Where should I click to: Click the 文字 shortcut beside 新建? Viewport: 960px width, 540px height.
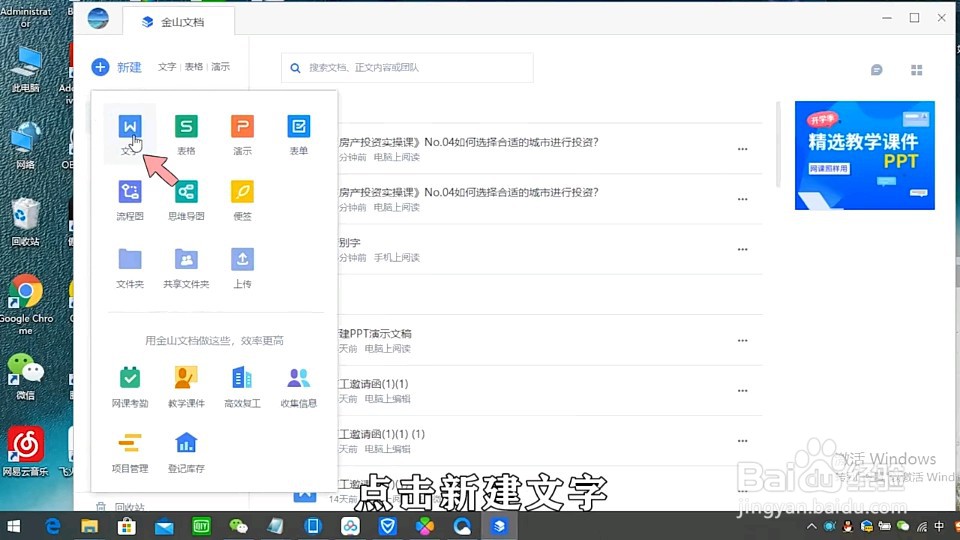(167, 67)
